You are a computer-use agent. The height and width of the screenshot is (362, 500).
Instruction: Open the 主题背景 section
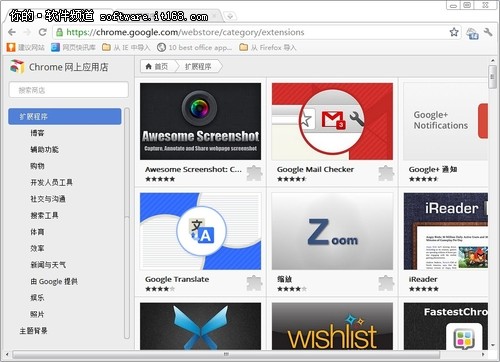pos(33,331)
